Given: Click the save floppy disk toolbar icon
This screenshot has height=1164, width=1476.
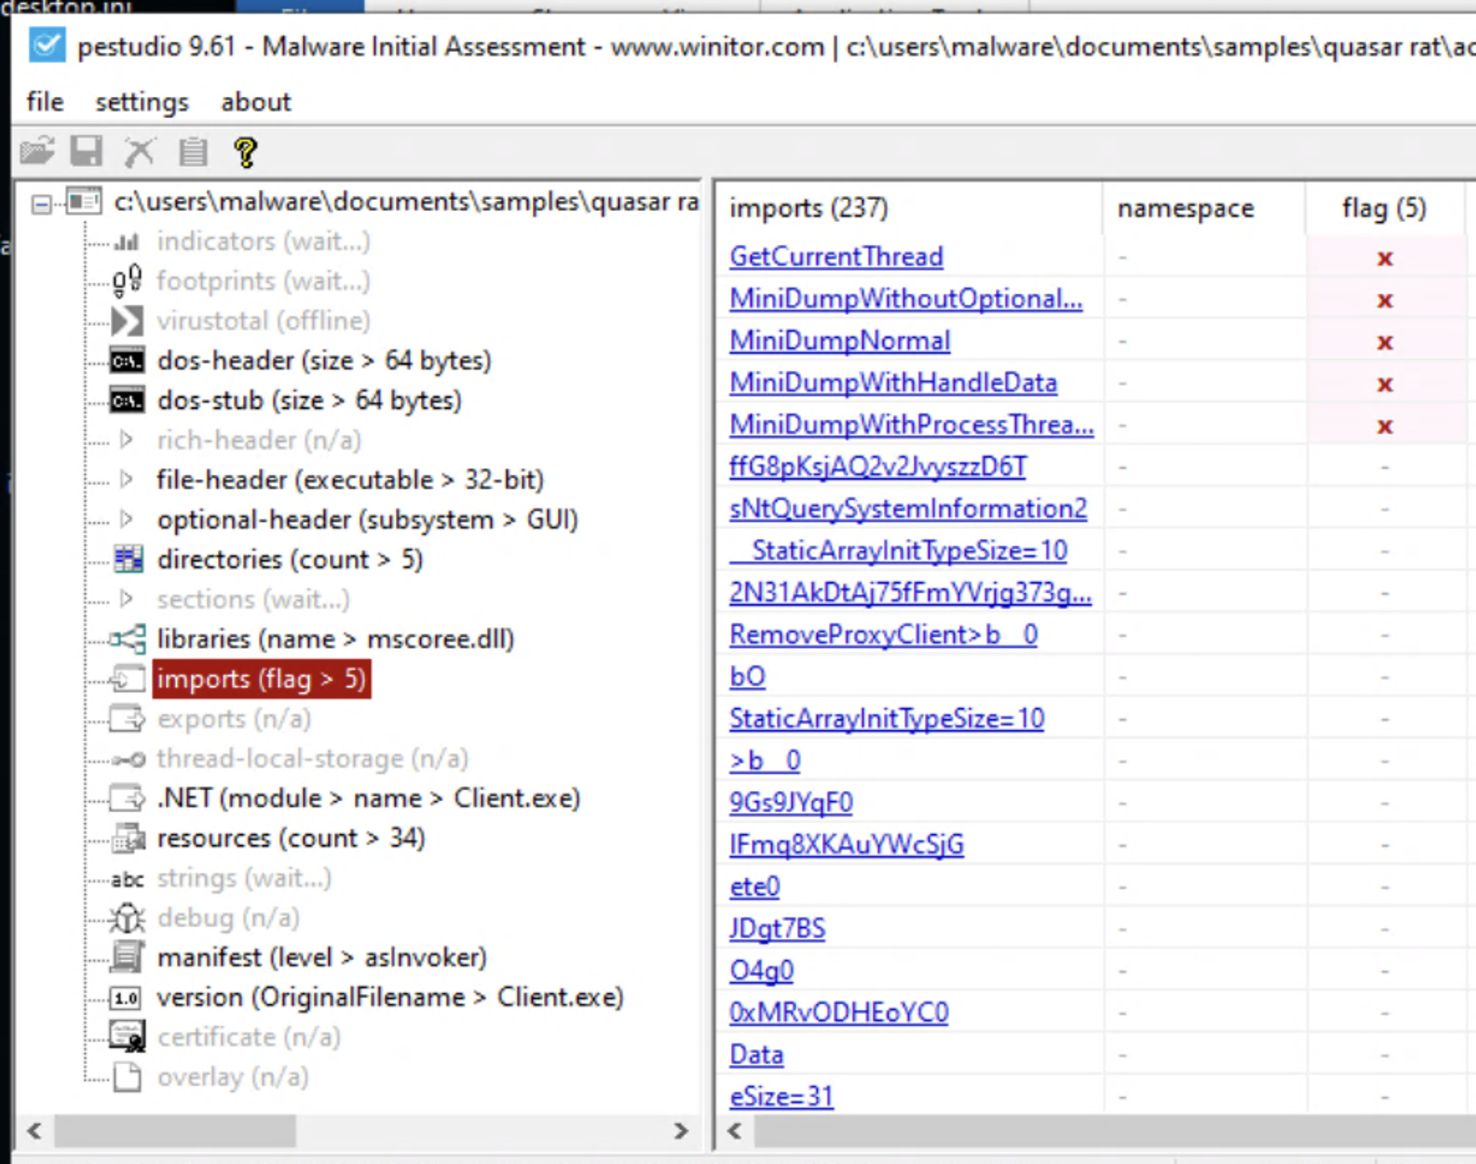Looking at the screenshot, I should pyautogui.click(x=87, y=151).
